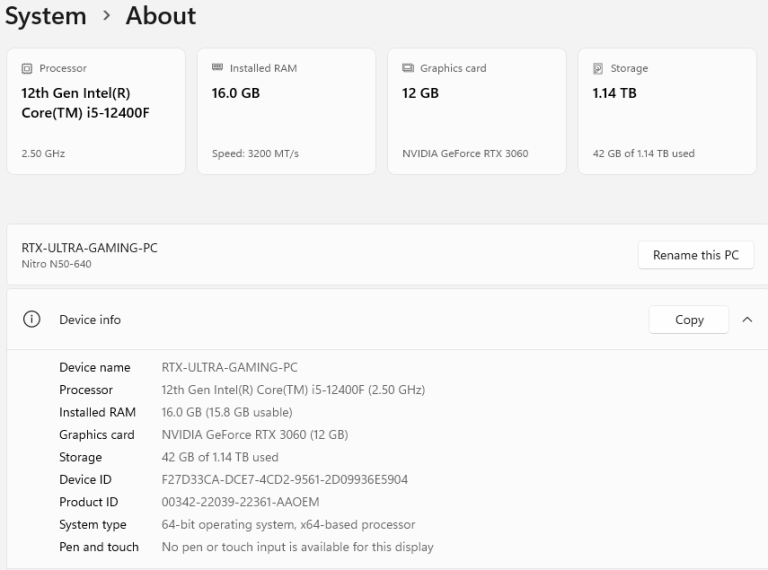This screenshot has height=570, width=768.
Task: Click the Installed RAM memory icon
Action: click(217, 68)
